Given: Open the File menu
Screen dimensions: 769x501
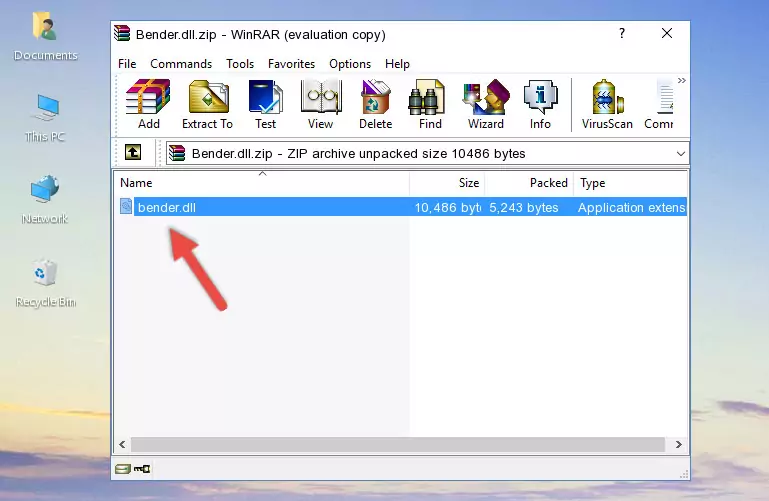Looking at the screenshot, I should pos(127,64).
